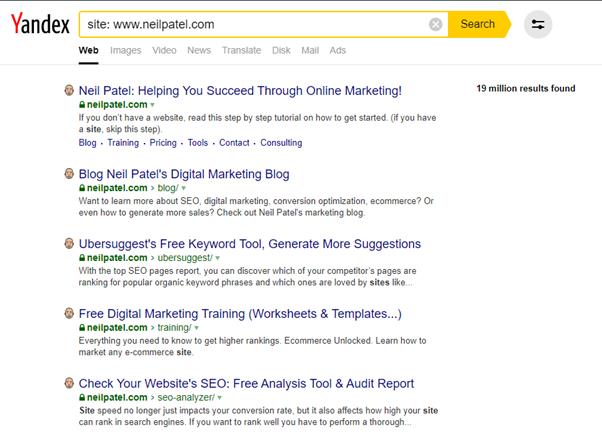Click favicon beside Ubersuggest result
Screen dimensions: 602x444
coord(69,244)
